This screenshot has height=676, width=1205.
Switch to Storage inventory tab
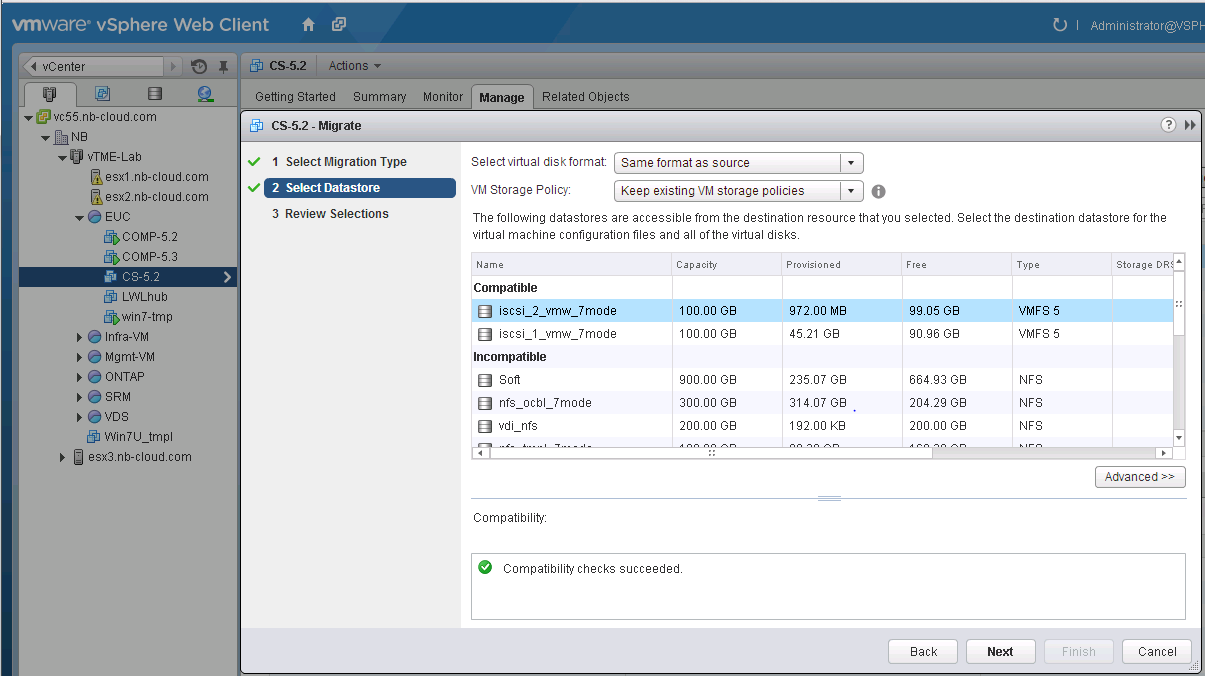coord(154,94)
